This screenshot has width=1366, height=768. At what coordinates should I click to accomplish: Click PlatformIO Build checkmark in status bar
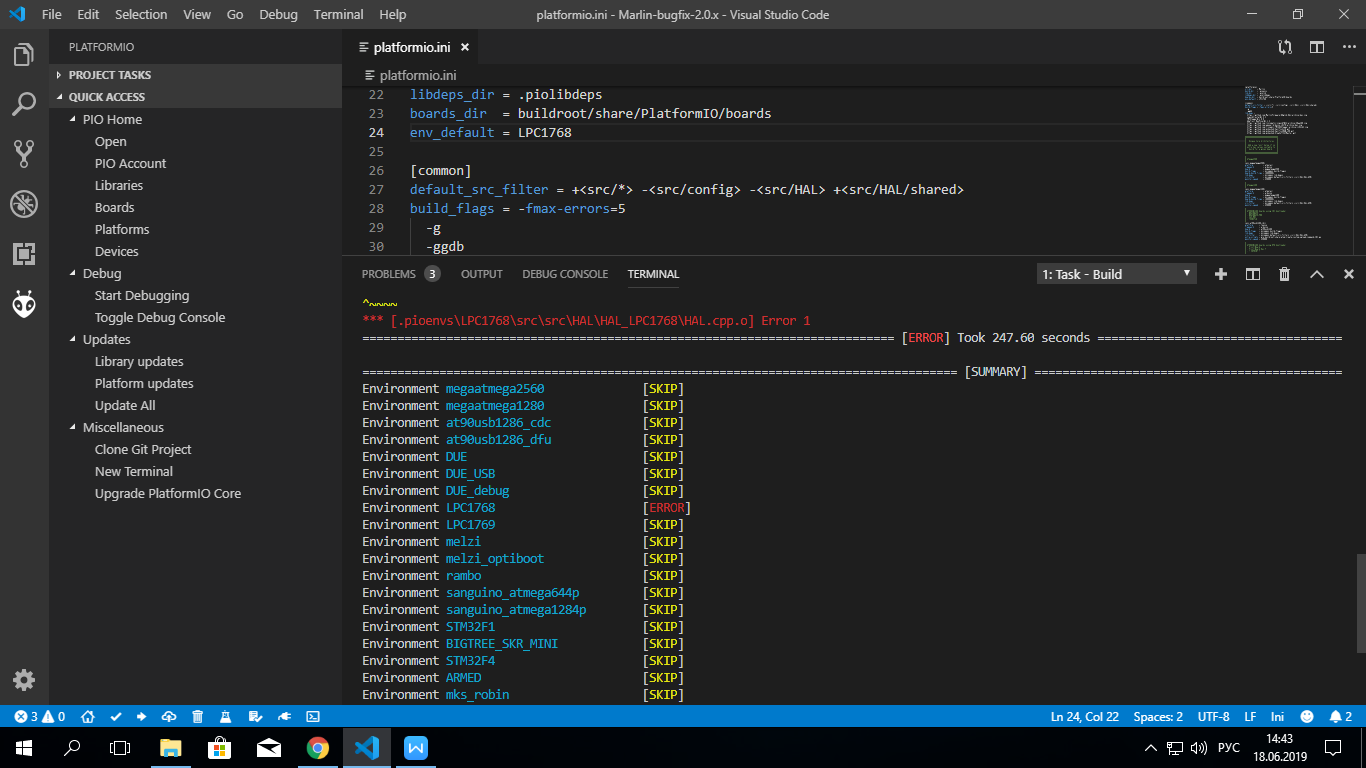click(115, 717)
